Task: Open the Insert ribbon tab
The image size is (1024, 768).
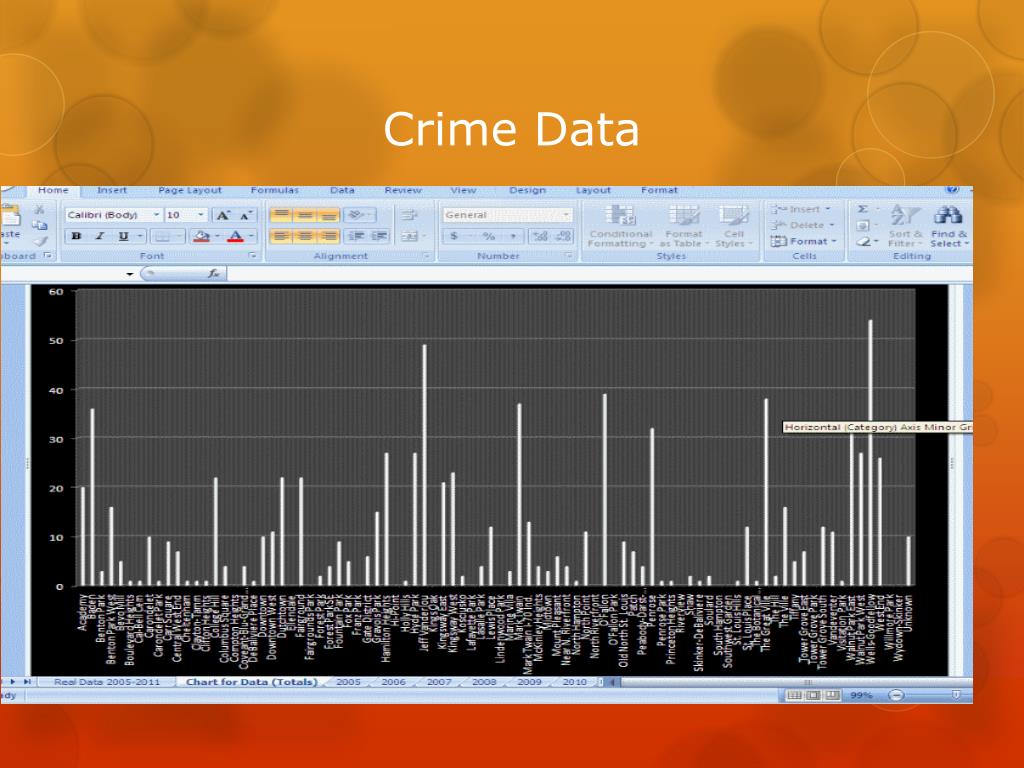Action: [x=112, y=190]
